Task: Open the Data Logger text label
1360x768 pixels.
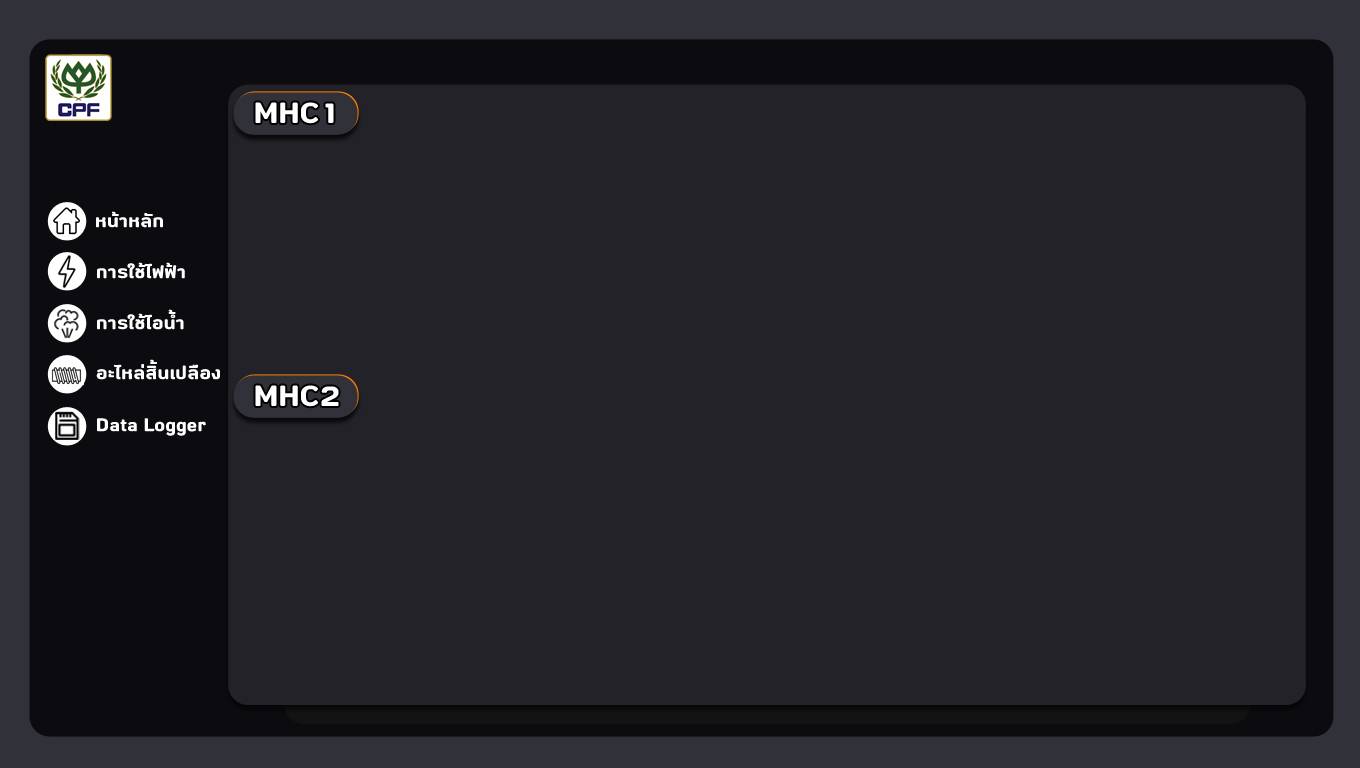Action: (x=151, y=425)
